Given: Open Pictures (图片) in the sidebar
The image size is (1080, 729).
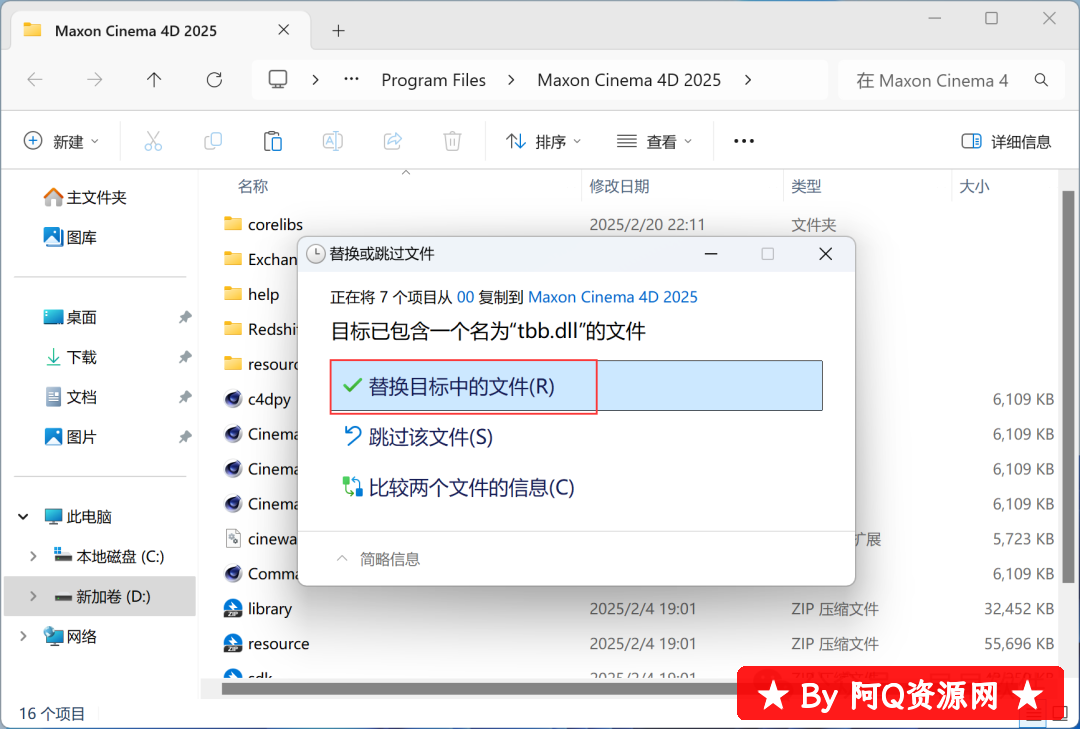Looking at the screenshot, I should (70, 438).
